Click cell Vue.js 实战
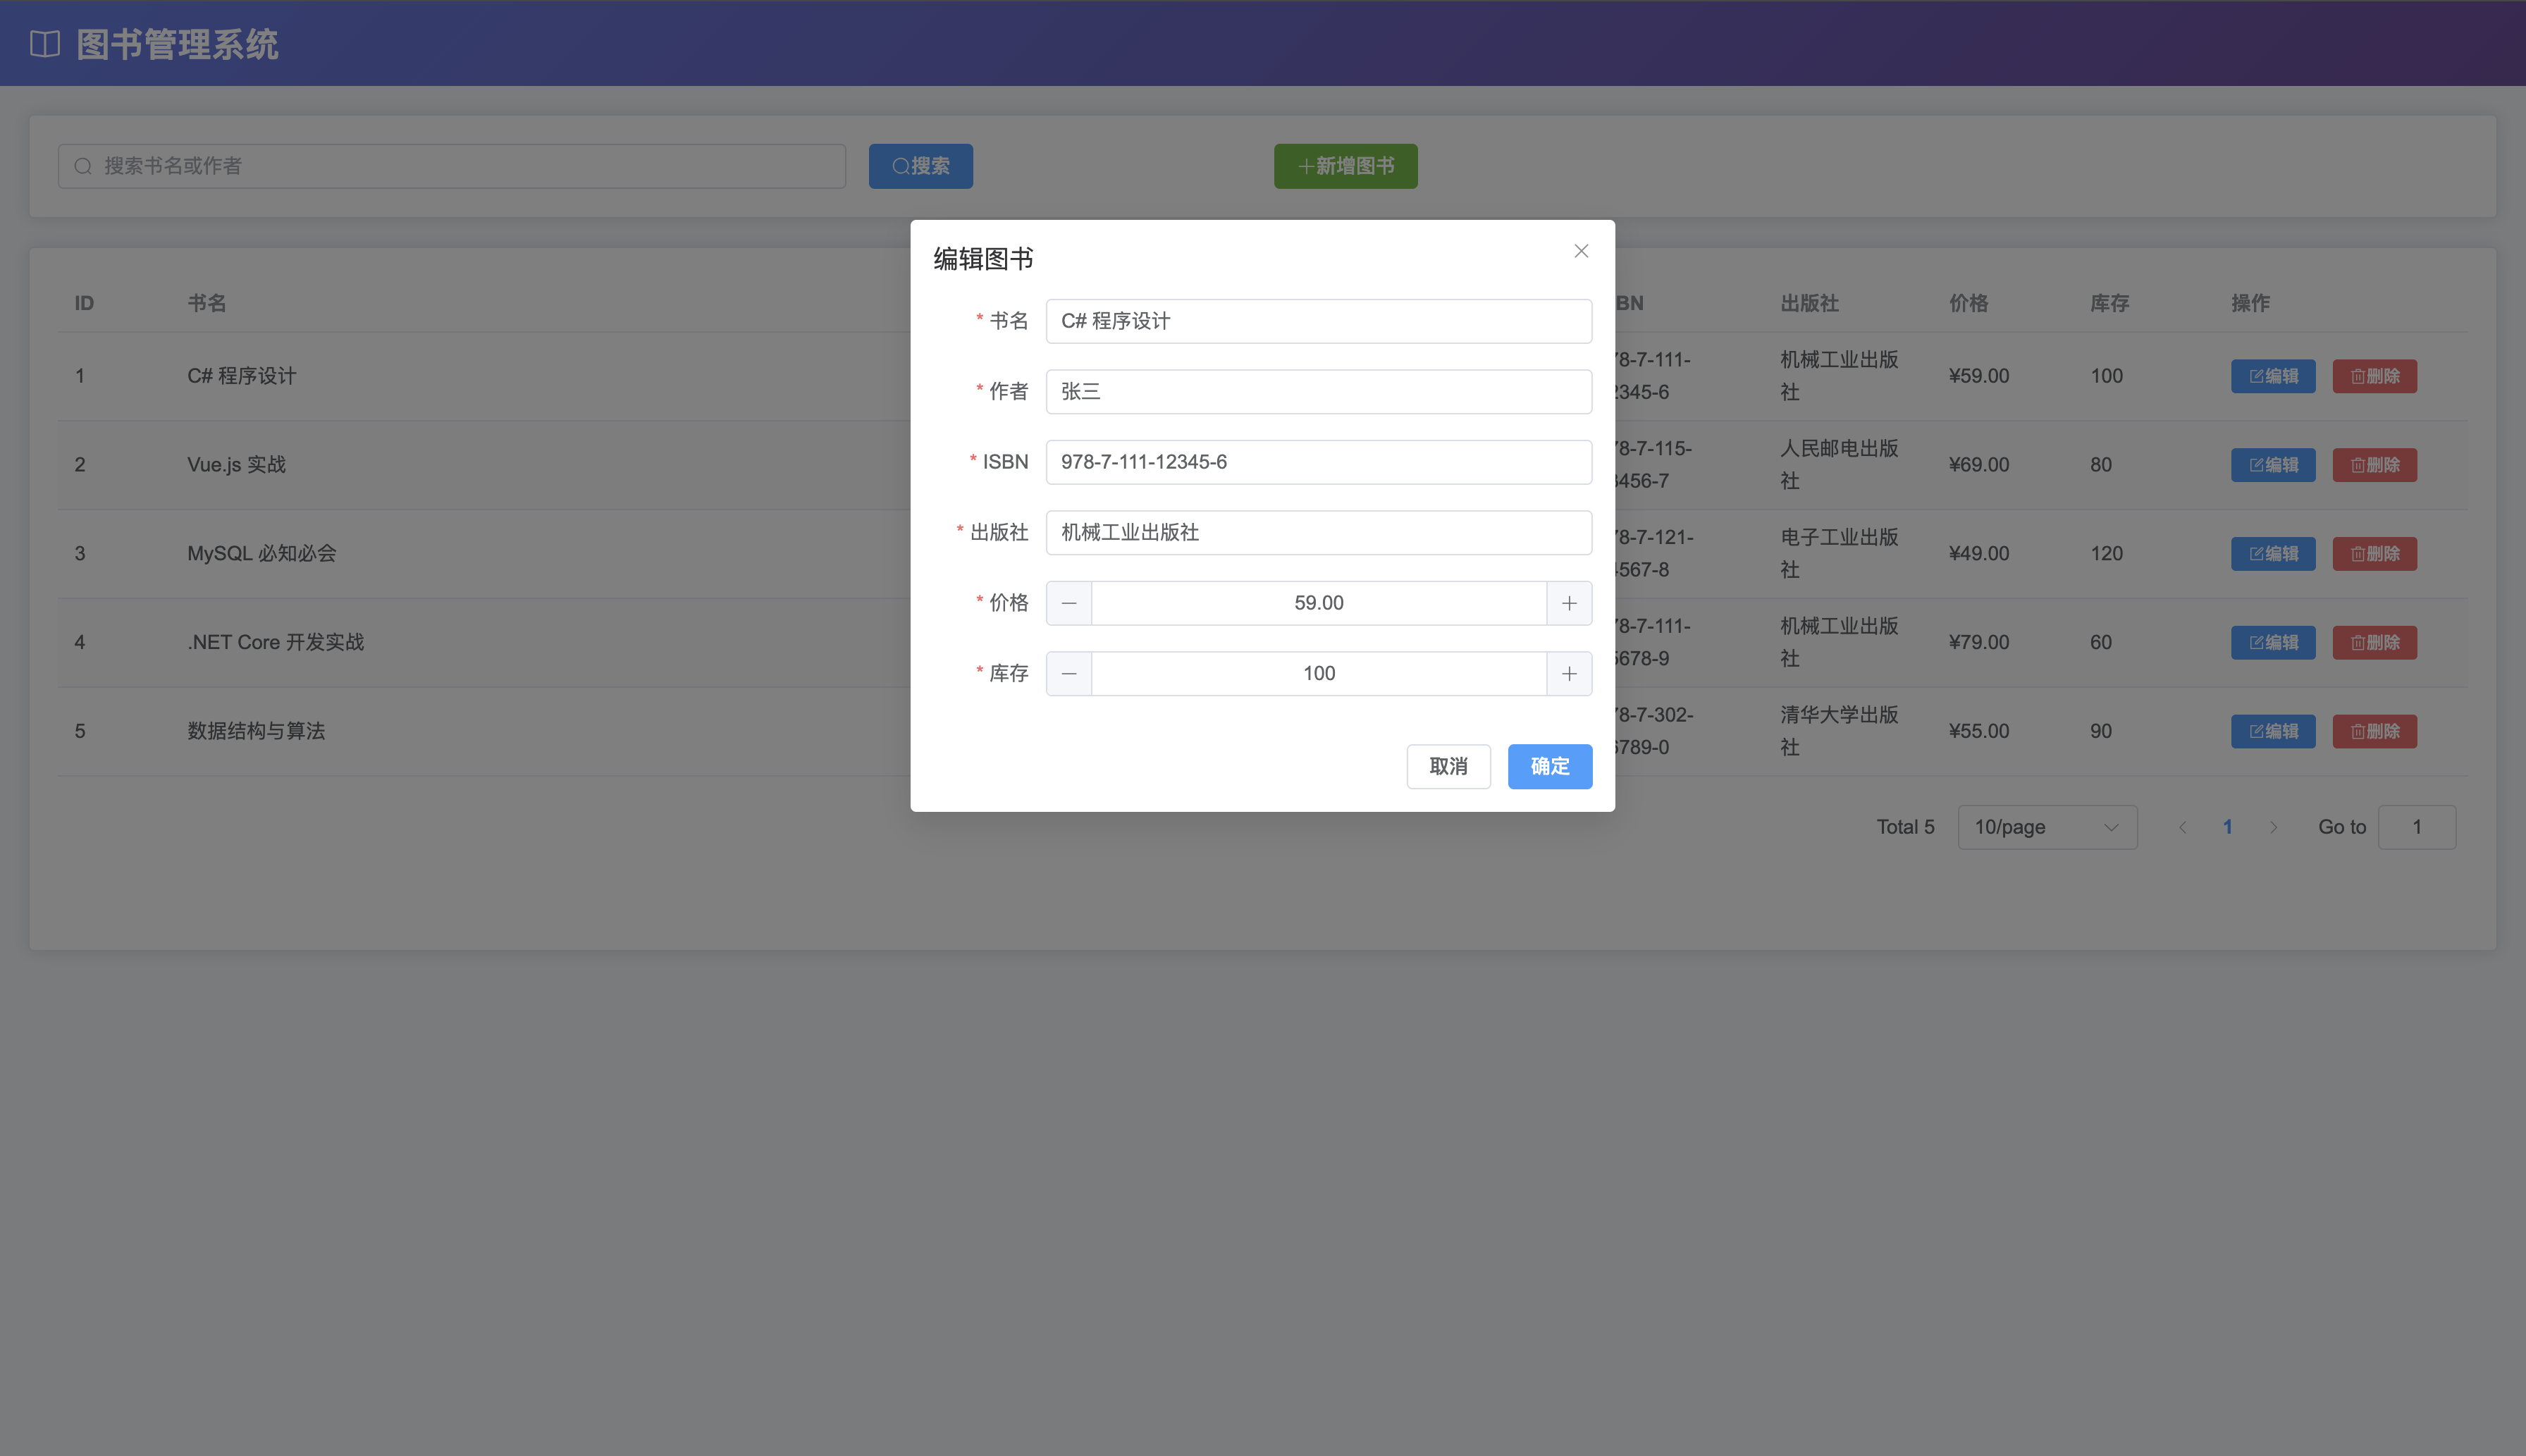This screenshot has height=1456, width=2526. point(236,465)
